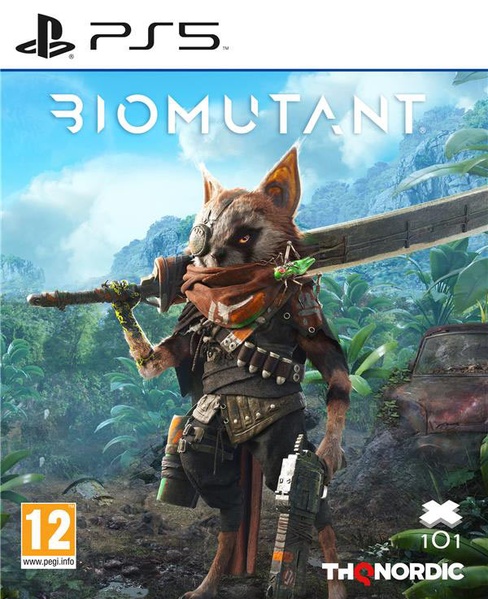Click the character's orange glowing eye
Screen dimensions: 488x599
click(x=245, y=240)
